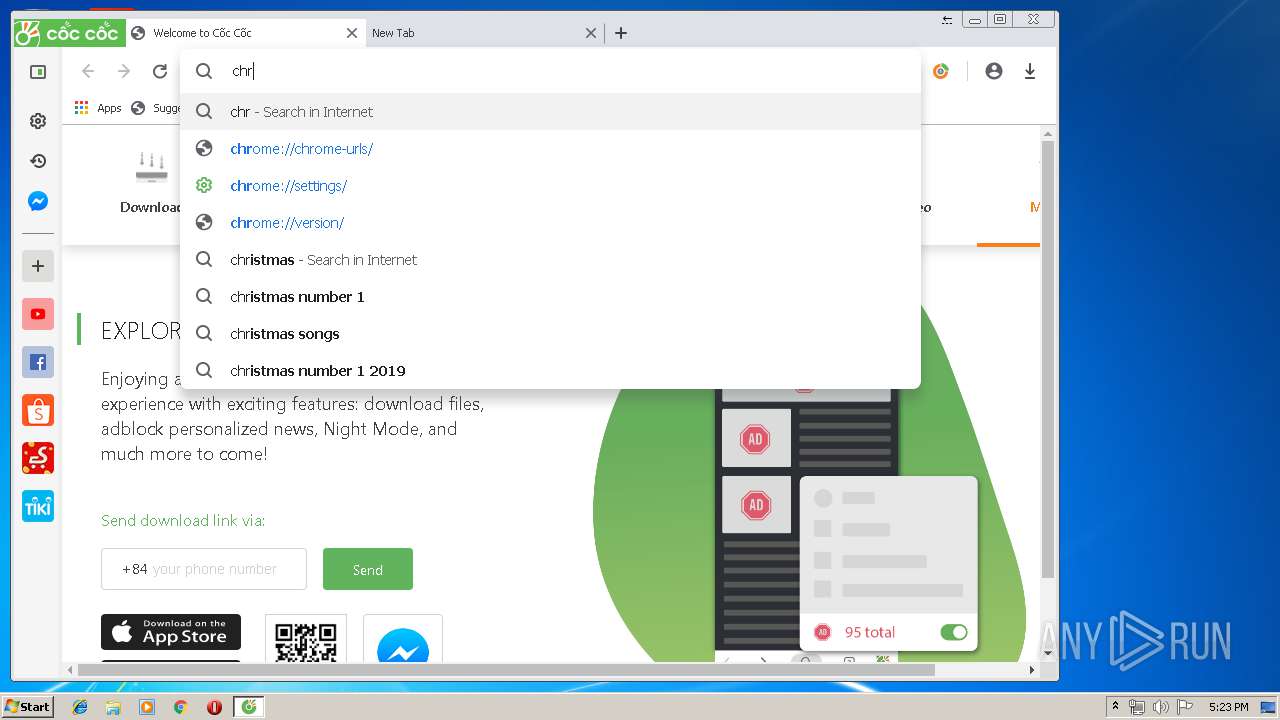Screen dimensions: 1280x720
Task: Open the Action Center flag icon
Action: click(1184, 707)
